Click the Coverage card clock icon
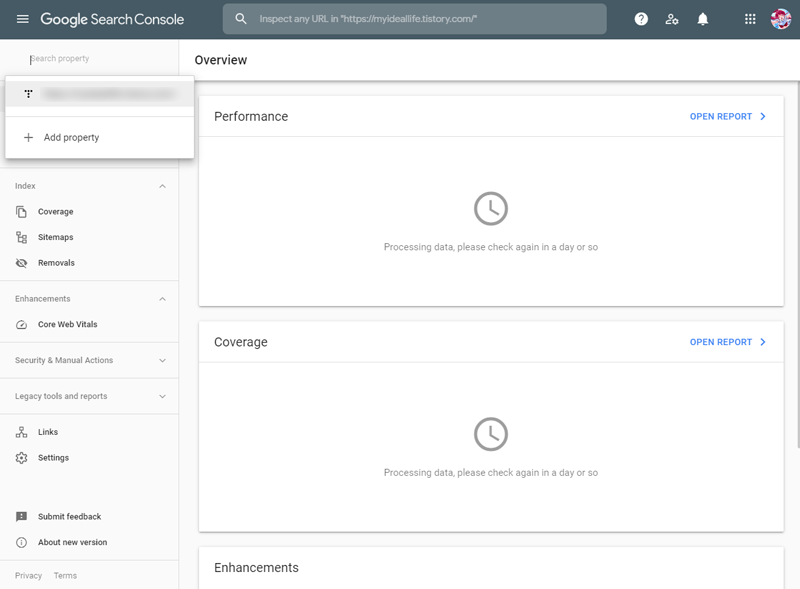 pyautogui.click(x=491, y=434)
